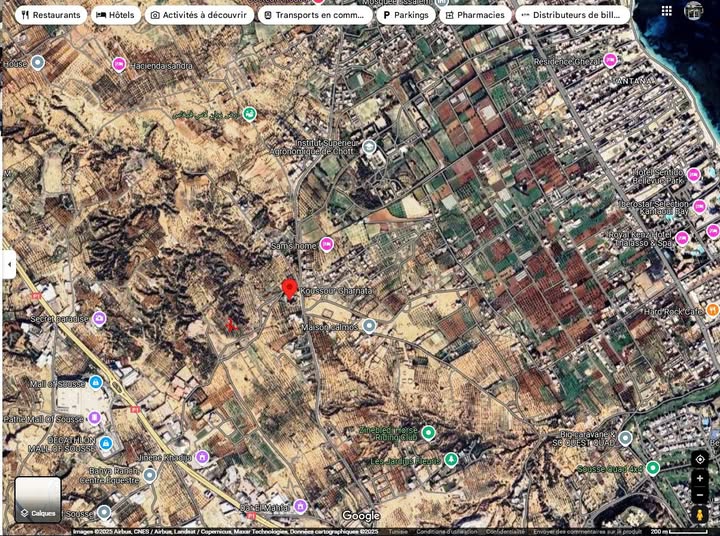Screen dimensions: 720x536
Task: Select the Hard Rock Cafe marker
Action: [711, 311]
